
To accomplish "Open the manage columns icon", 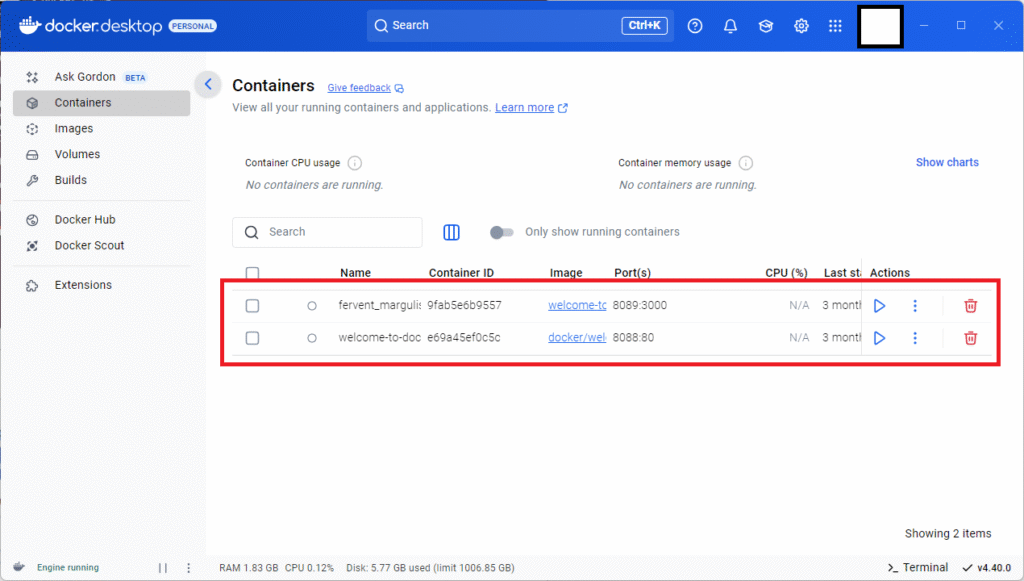I will pos(451,232).
